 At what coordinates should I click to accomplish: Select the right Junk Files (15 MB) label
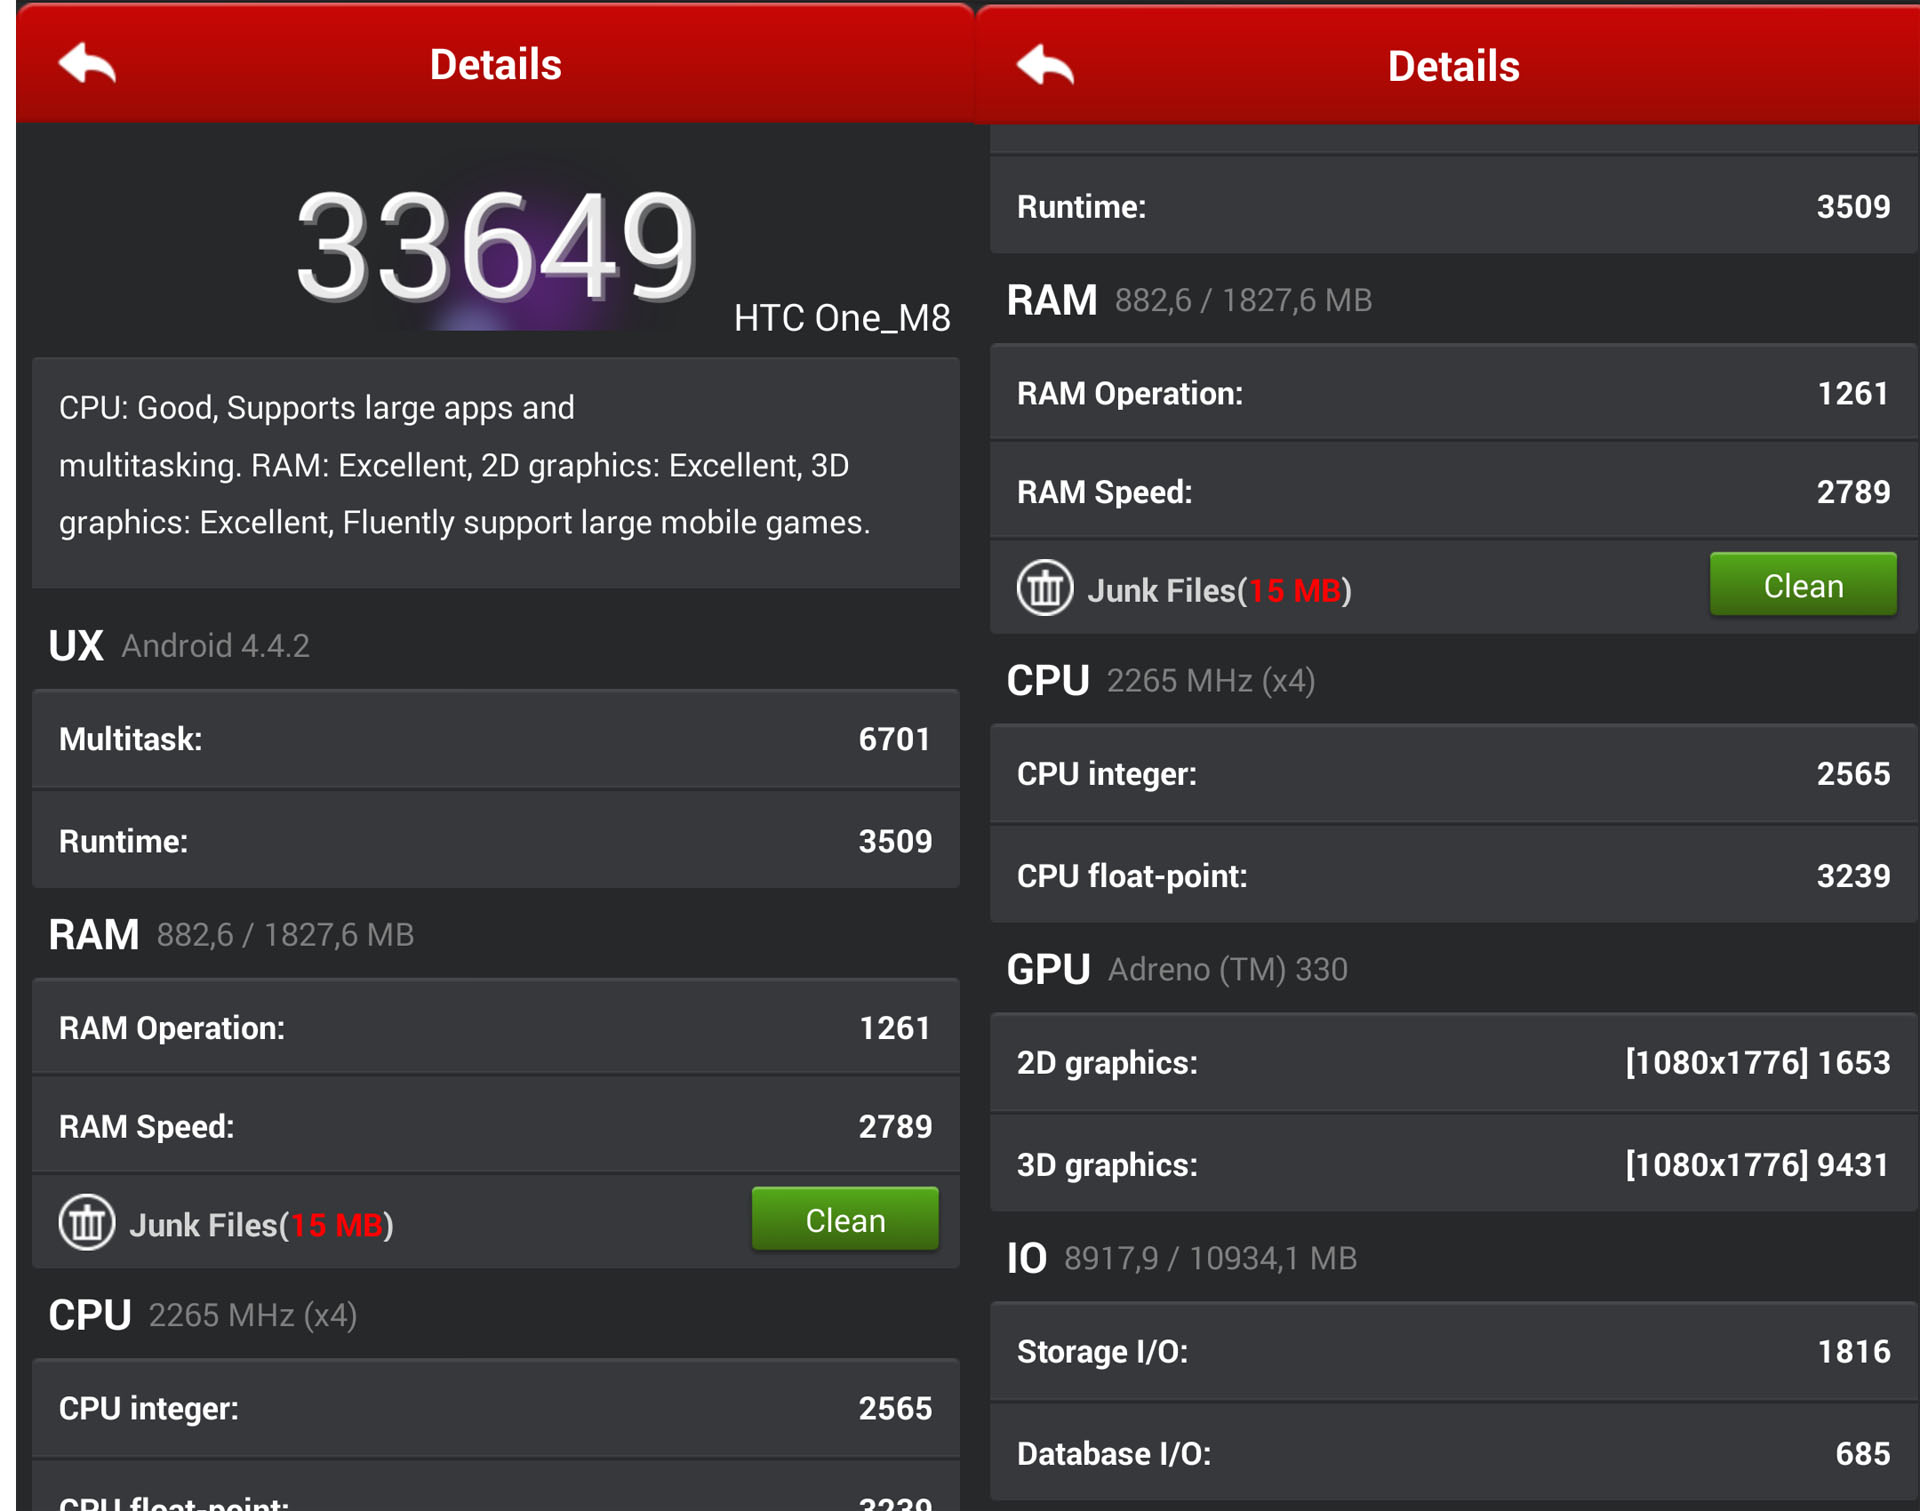[1220, 590]
